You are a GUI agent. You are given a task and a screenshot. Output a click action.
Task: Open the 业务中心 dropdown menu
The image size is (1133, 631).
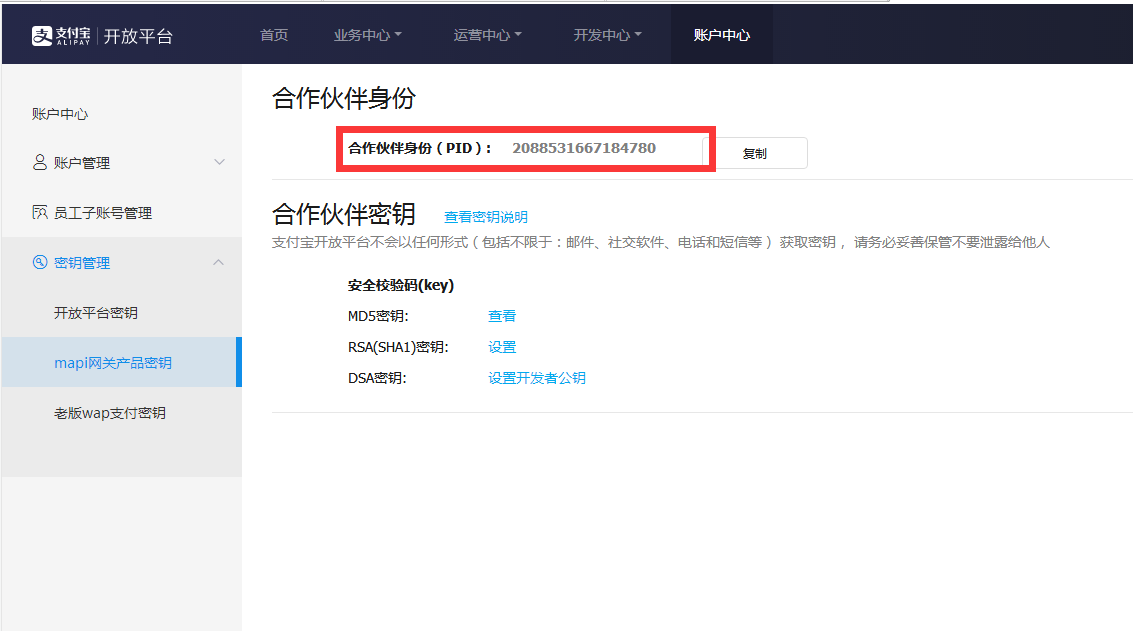click(x=368, y=35)
